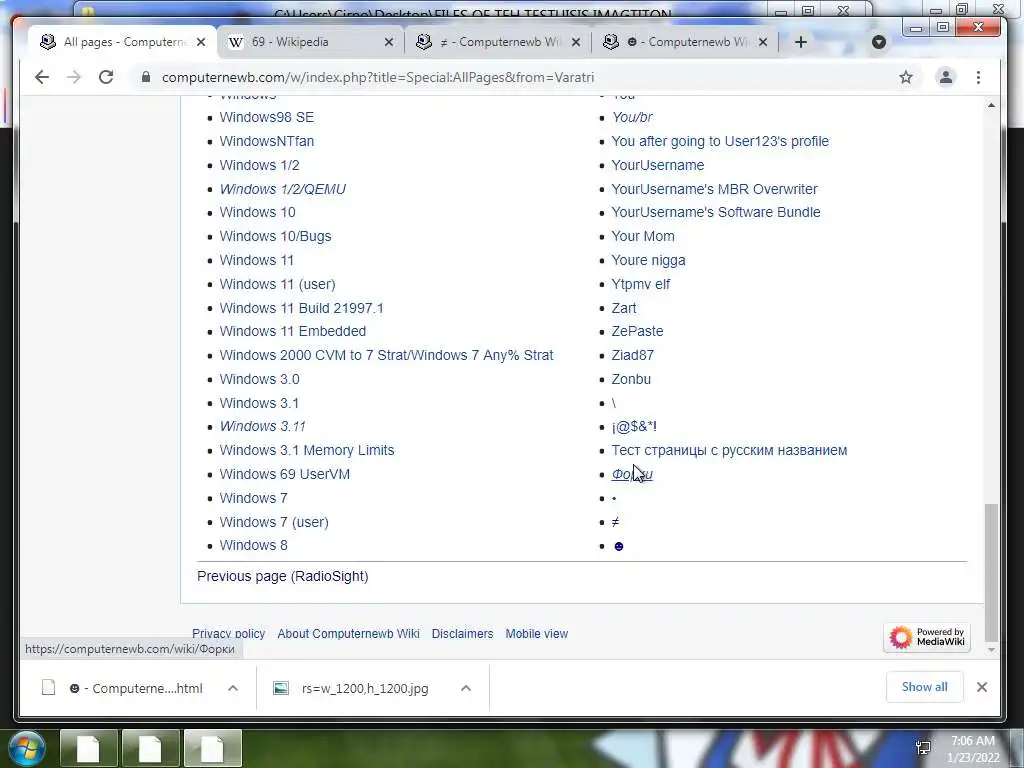Click the scrollbar down arrow

coord(991,650)
